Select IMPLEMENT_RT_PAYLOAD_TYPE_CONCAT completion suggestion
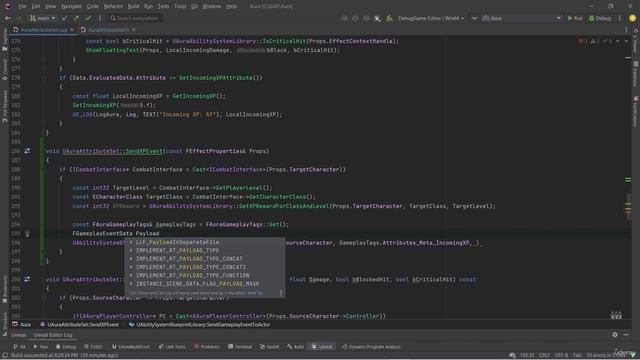The image size is (640, 360). (204, 259)
